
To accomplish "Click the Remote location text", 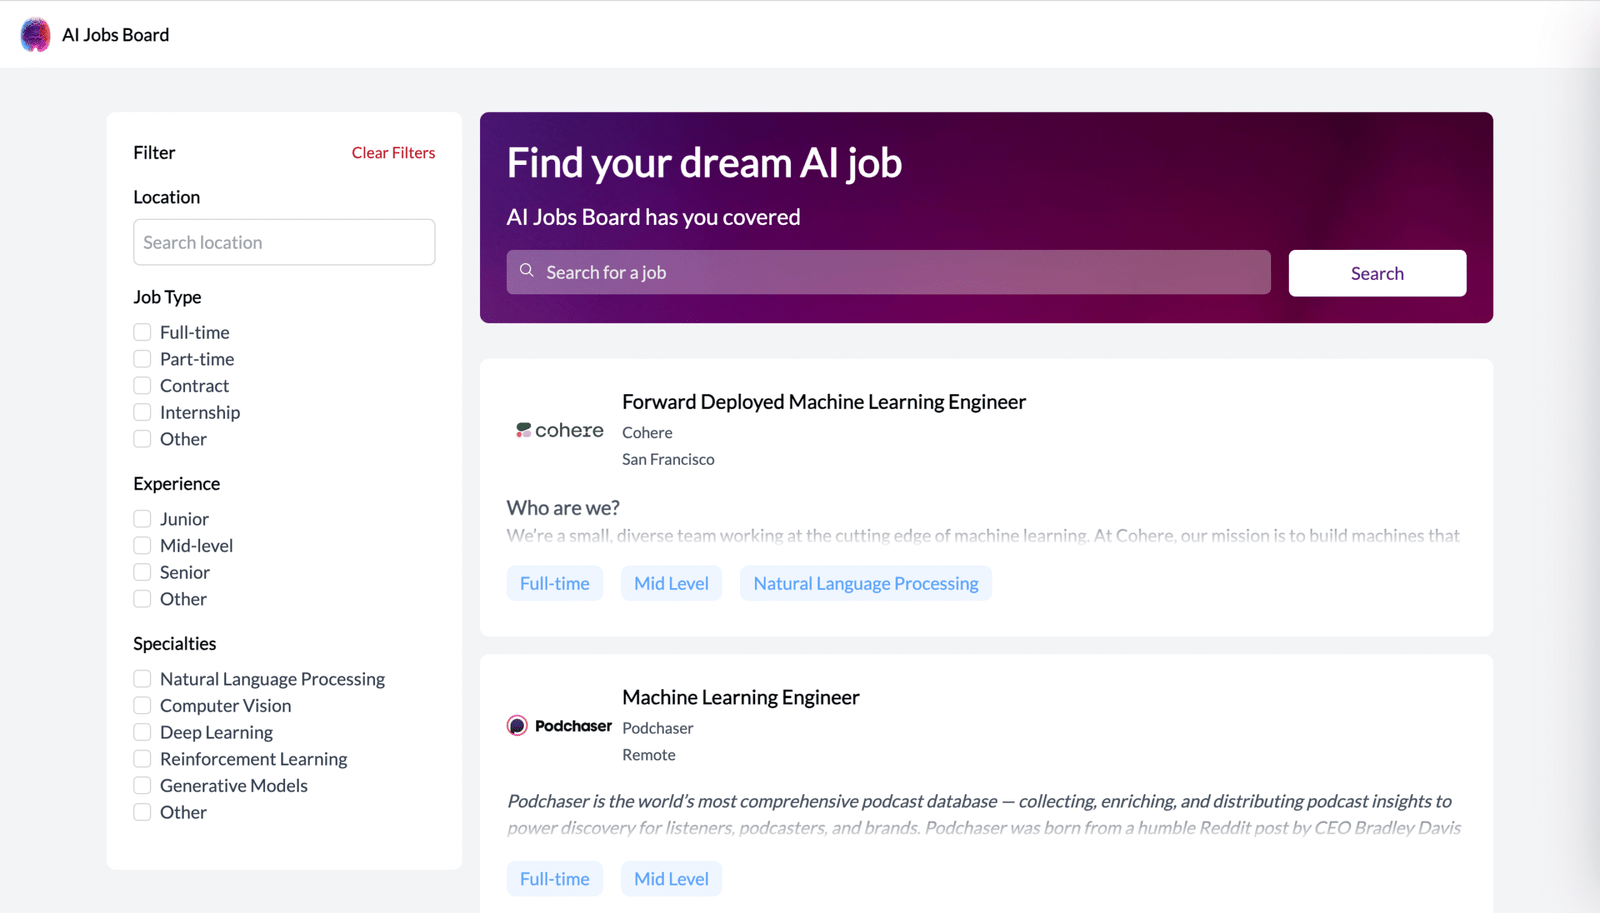I will click(x=648, y=755).
